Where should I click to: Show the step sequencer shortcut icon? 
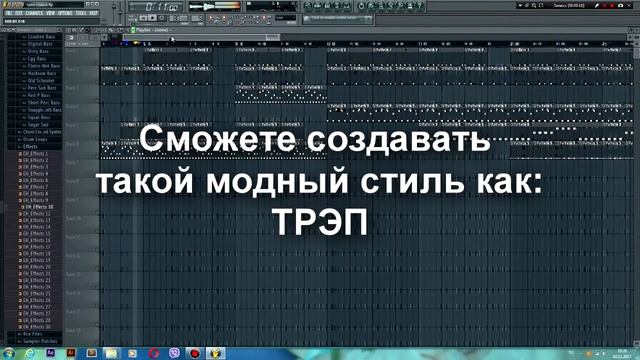click(318, 6)
